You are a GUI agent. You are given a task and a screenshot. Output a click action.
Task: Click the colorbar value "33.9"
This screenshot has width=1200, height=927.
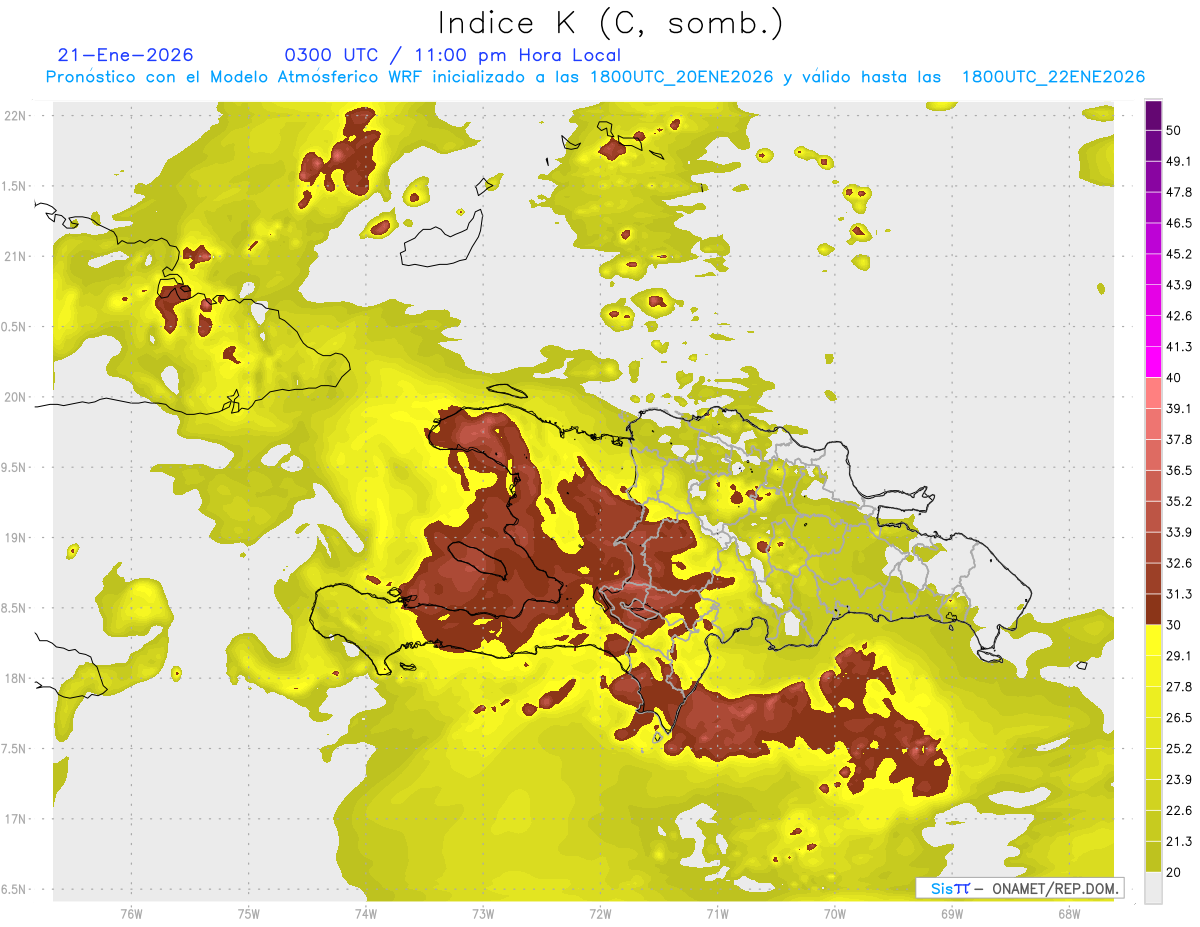click(x=1180, y=532)
